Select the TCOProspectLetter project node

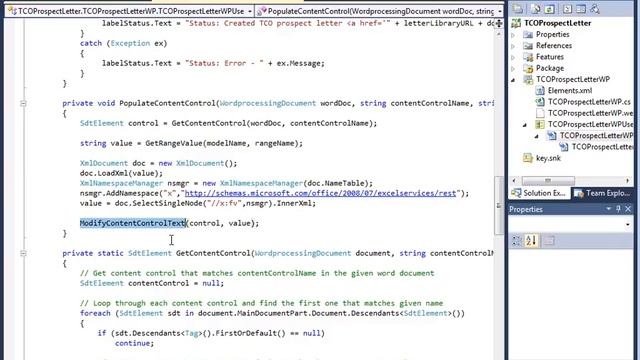(x=558, y=23)
